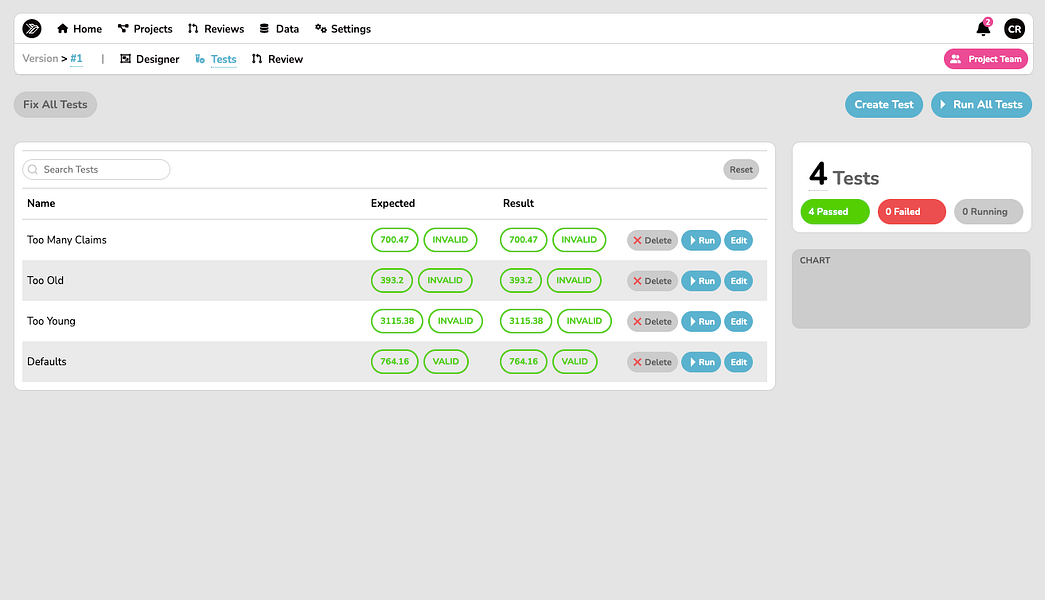
Task: Edit the Defaults test
Action: point(738,363)
